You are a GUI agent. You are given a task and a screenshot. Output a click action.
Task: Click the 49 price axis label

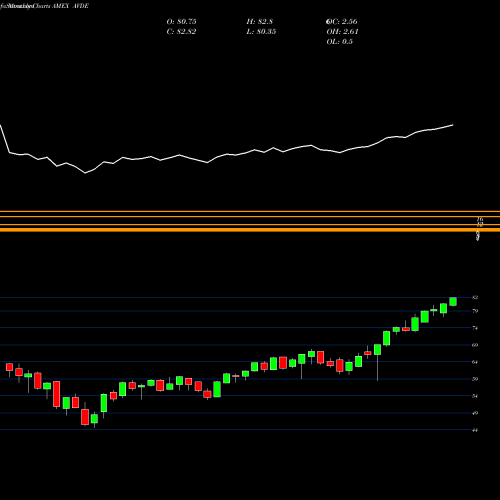coord(475,413)
